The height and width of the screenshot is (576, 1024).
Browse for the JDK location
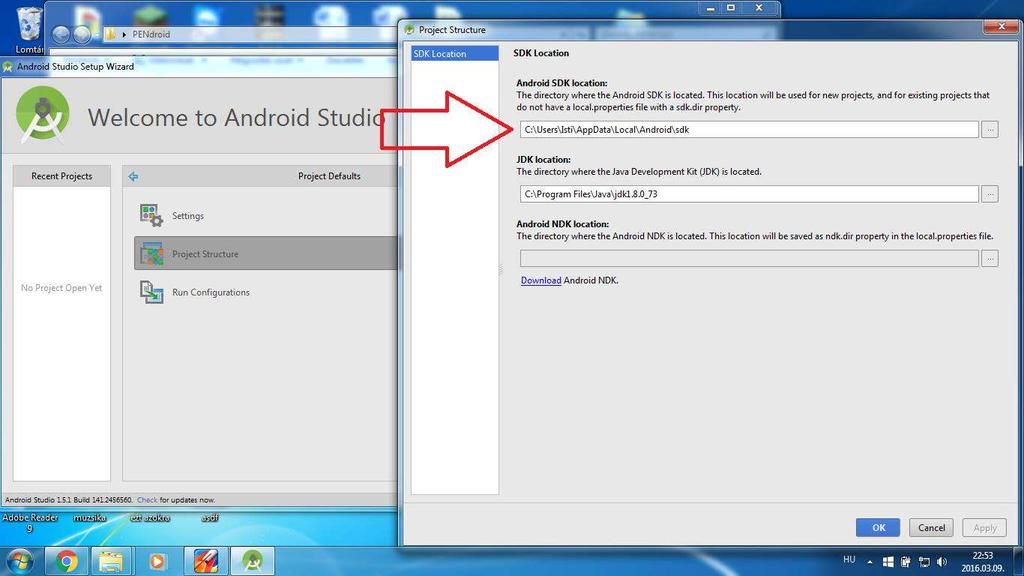click(990, 194)
